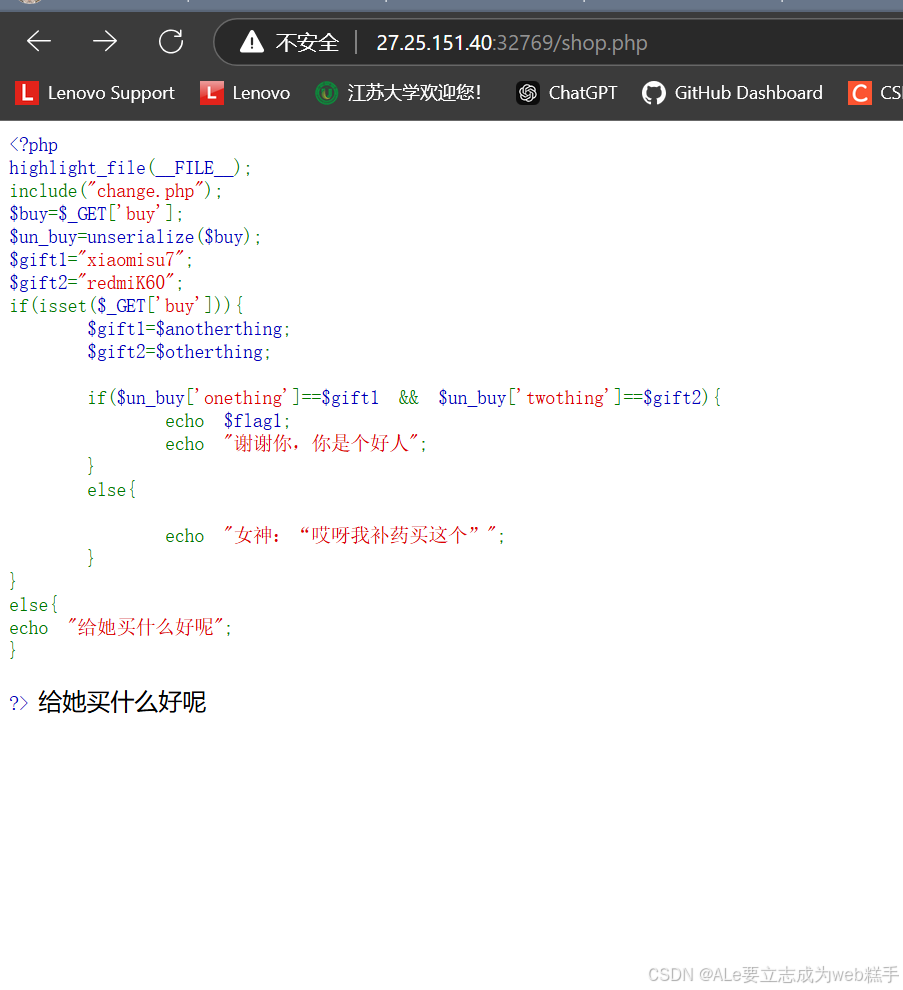Image resolution: width=903 pixels, height=990 pixels.
Task: Click the Lenovo Support favicon
Action: tap(27, 92)
